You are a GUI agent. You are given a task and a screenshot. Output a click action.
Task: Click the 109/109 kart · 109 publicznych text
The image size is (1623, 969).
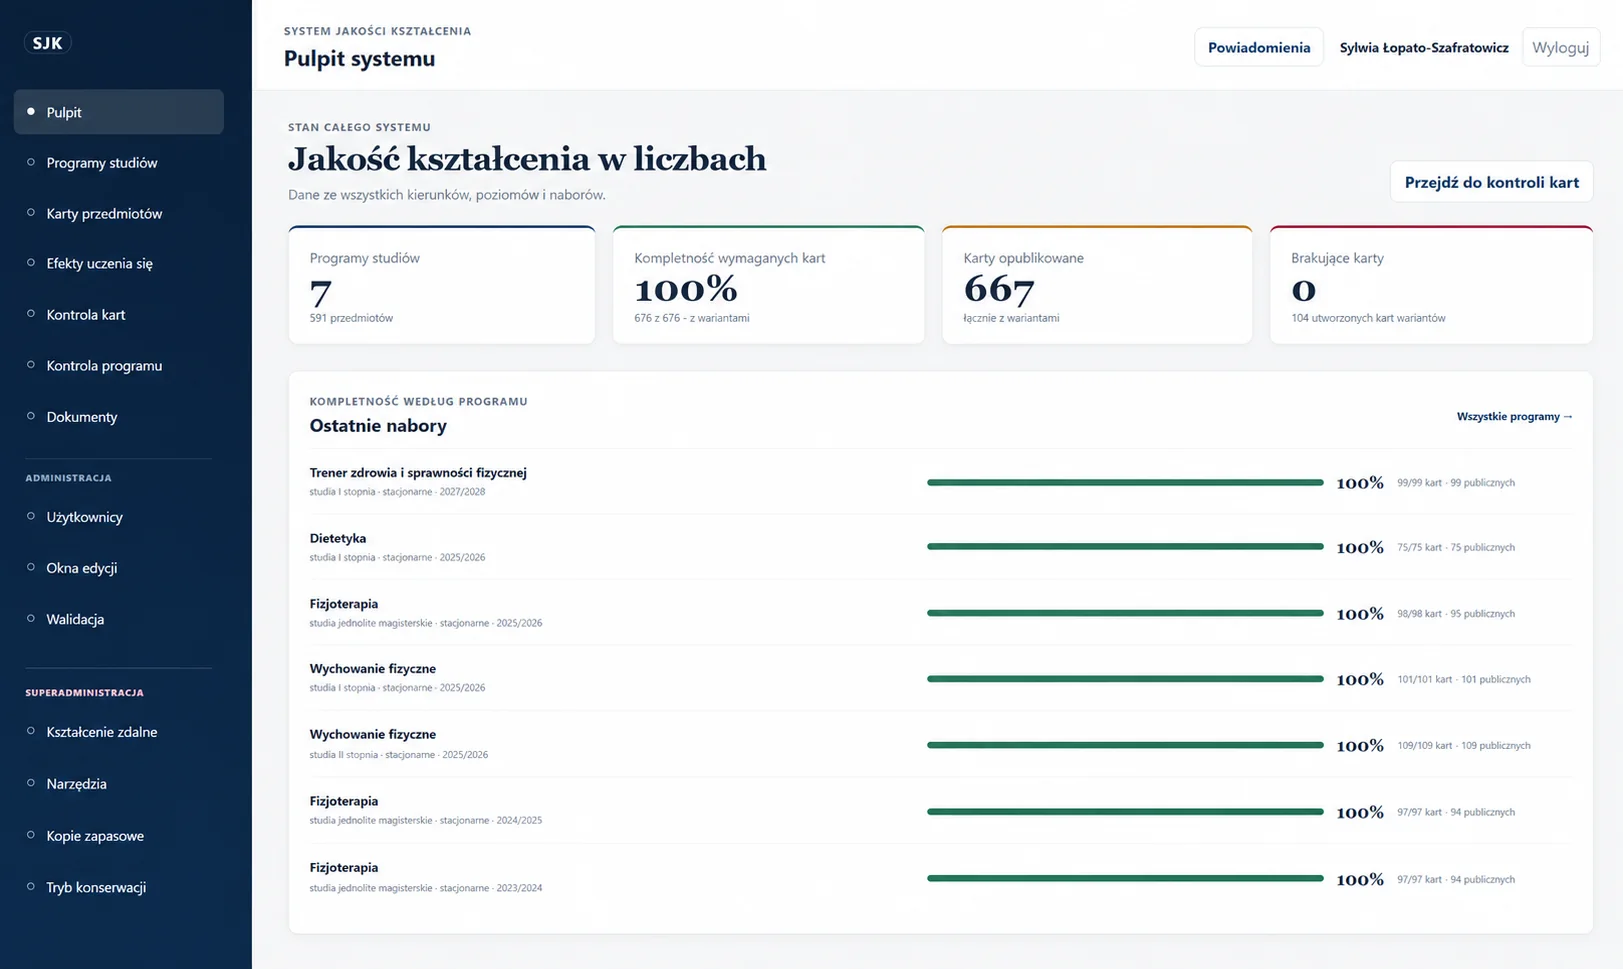point(1464,746)
